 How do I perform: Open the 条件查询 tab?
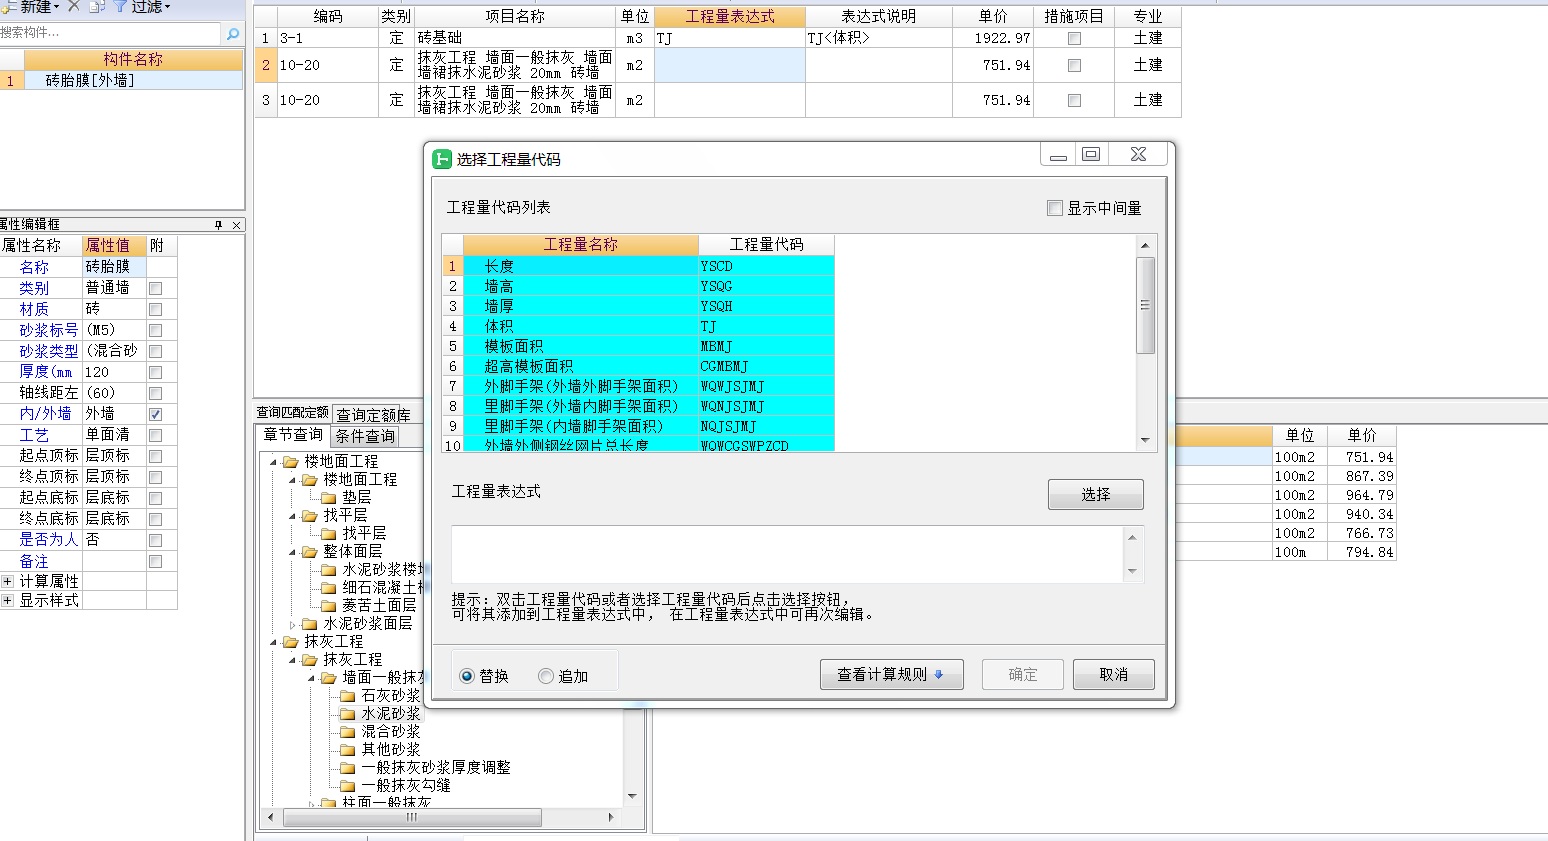[365, 436]
